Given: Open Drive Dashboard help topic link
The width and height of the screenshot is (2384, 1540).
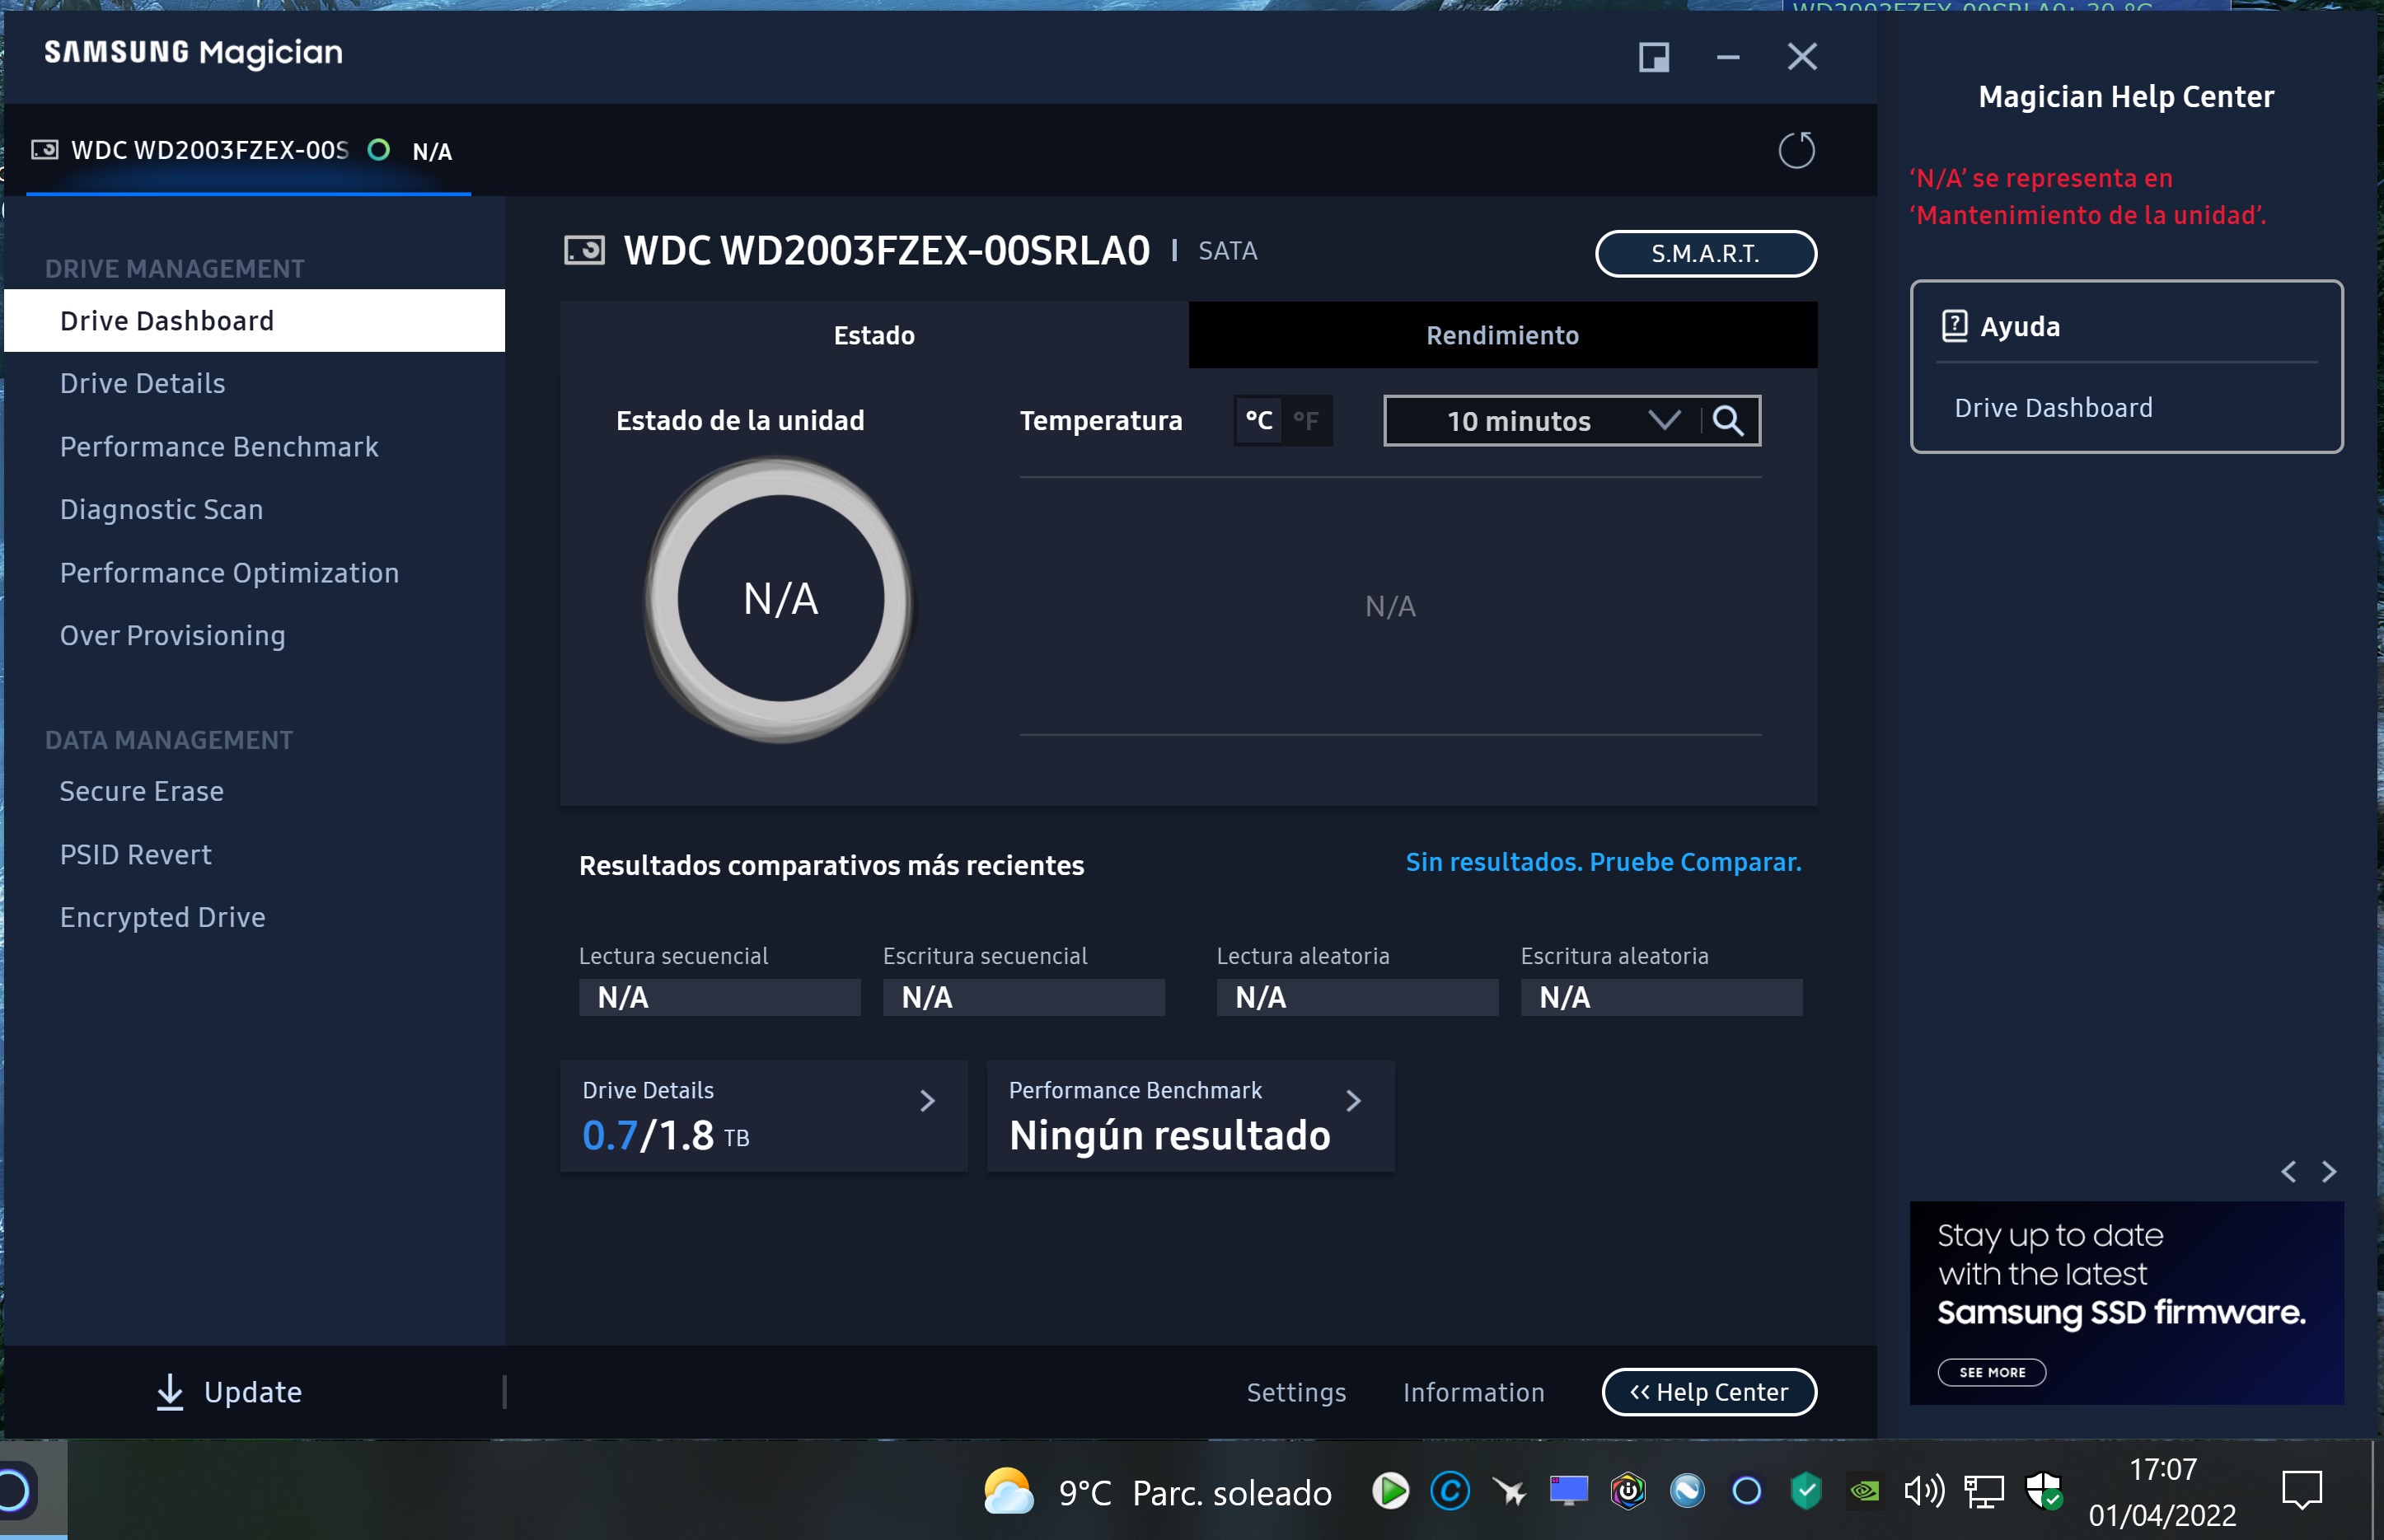Looking at the screenshot, I should [2053, 408].
